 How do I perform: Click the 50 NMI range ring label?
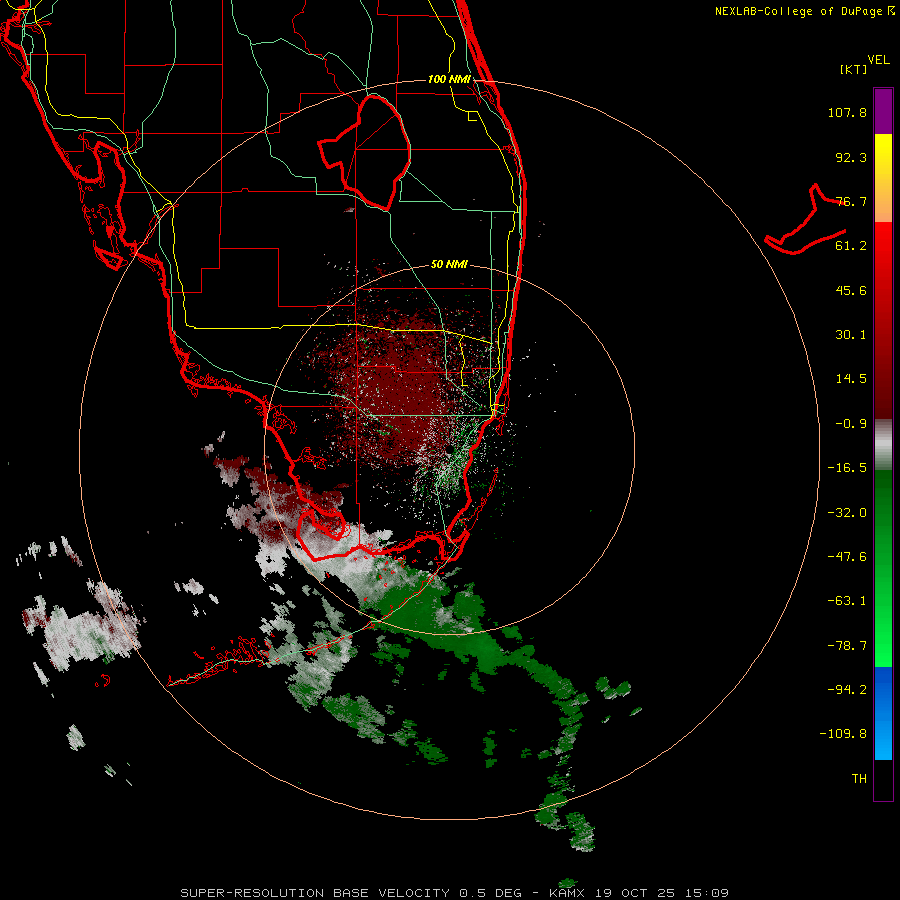click(449, 264)
